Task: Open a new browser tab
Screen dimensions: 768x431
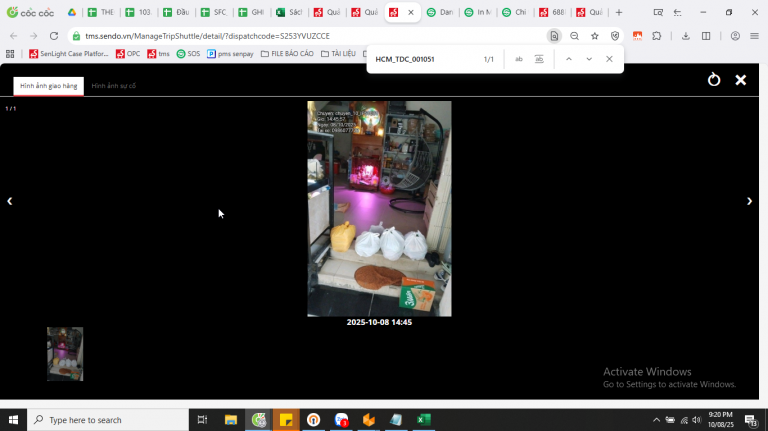Action: pos(619,12)
